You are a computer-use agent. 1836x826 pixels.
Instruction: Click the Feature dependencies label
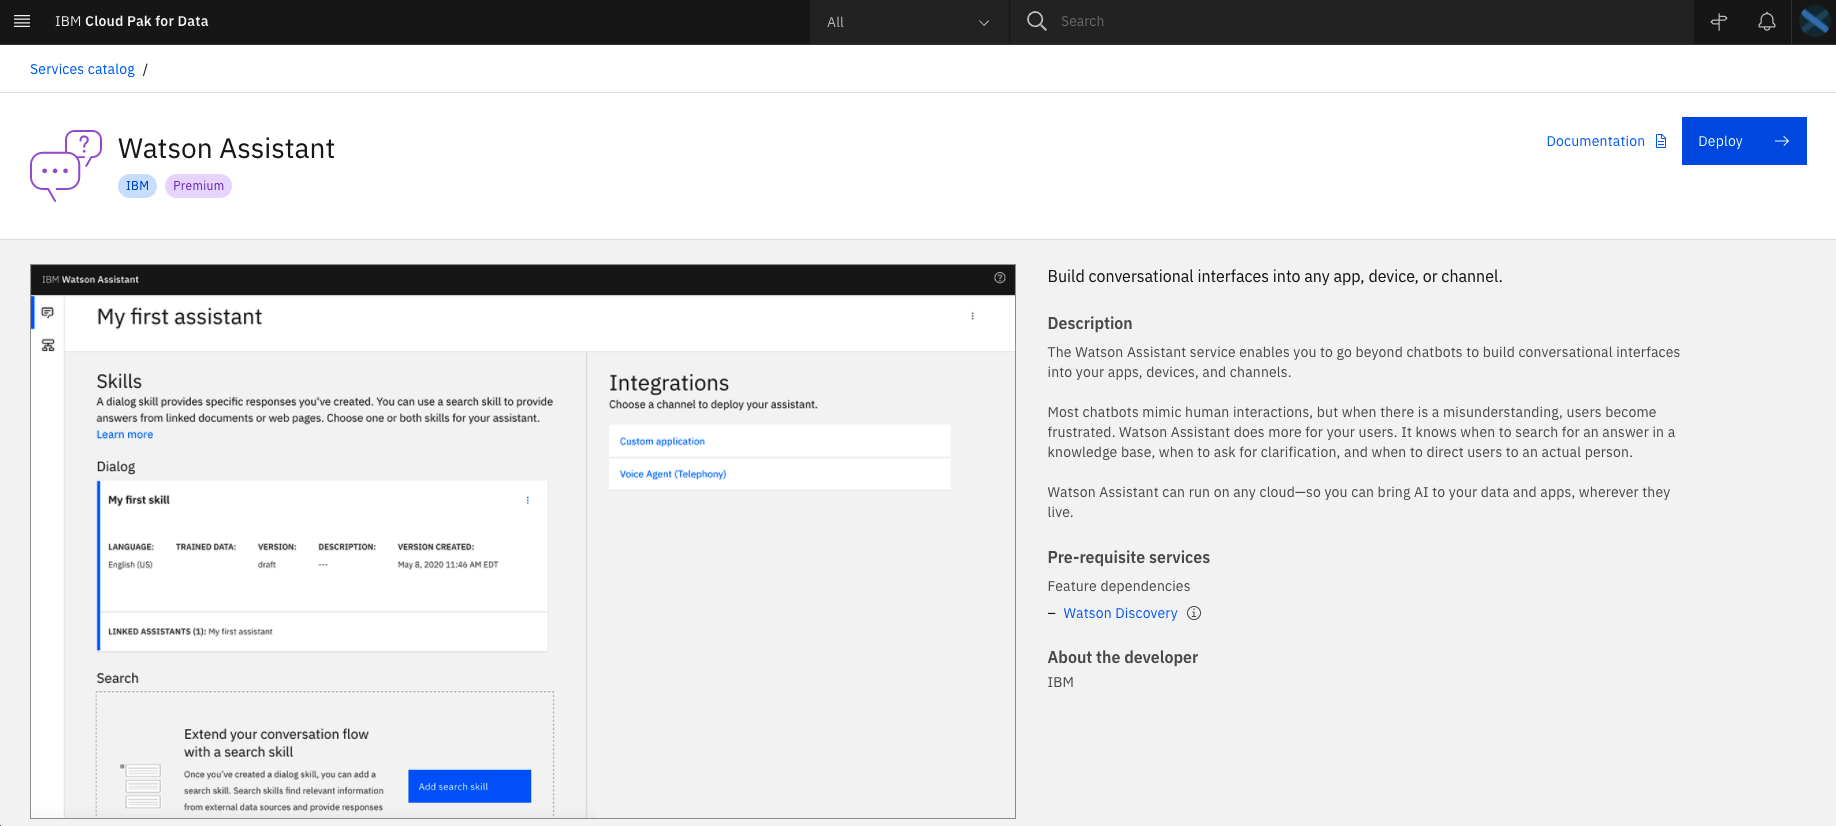(x=1118, y=586)
